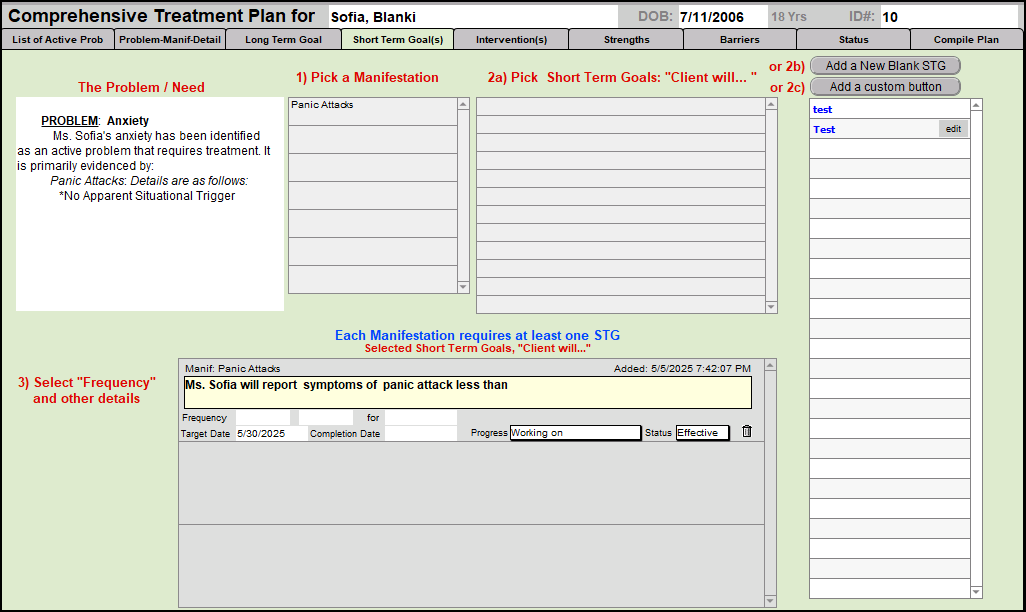Click Add a New Blank STG button
This screenshot has height=612, width=1026.
(x=885, y=66)
